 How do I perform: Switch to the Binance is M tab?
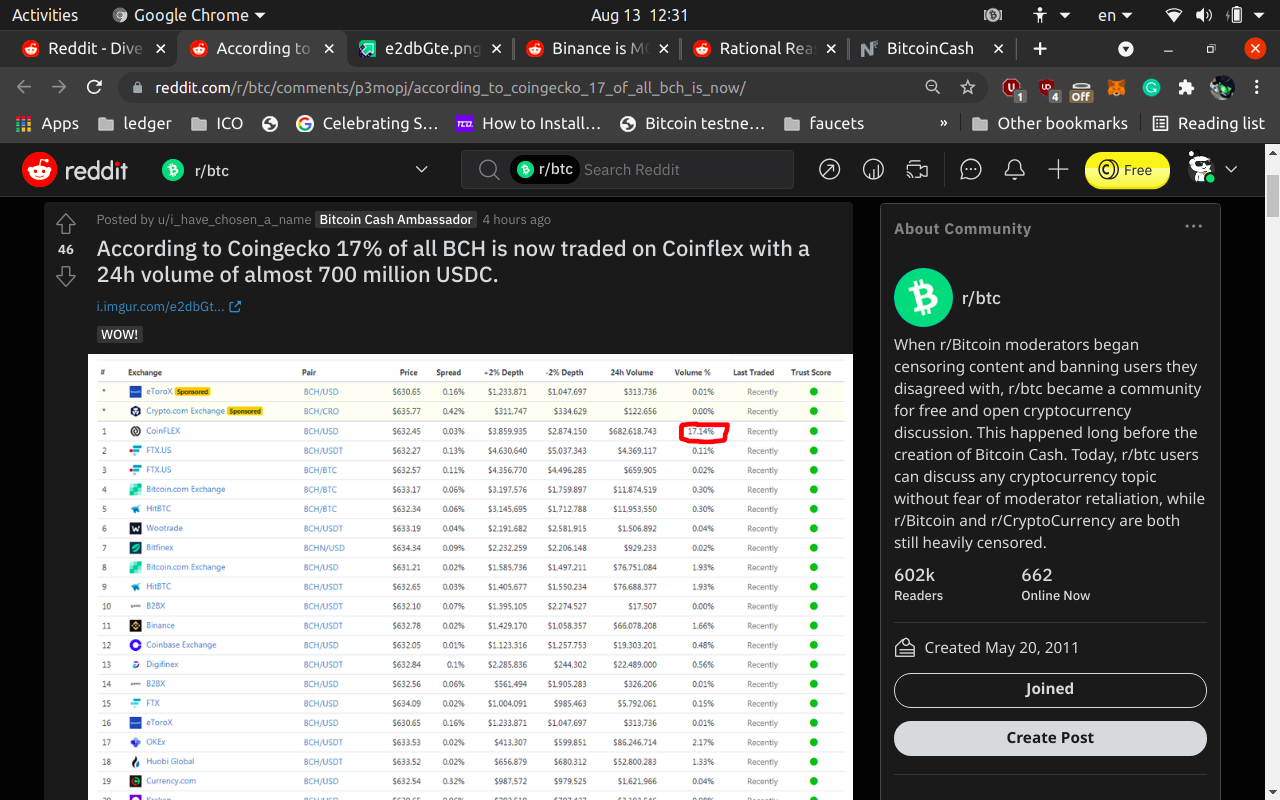(598, 48)
